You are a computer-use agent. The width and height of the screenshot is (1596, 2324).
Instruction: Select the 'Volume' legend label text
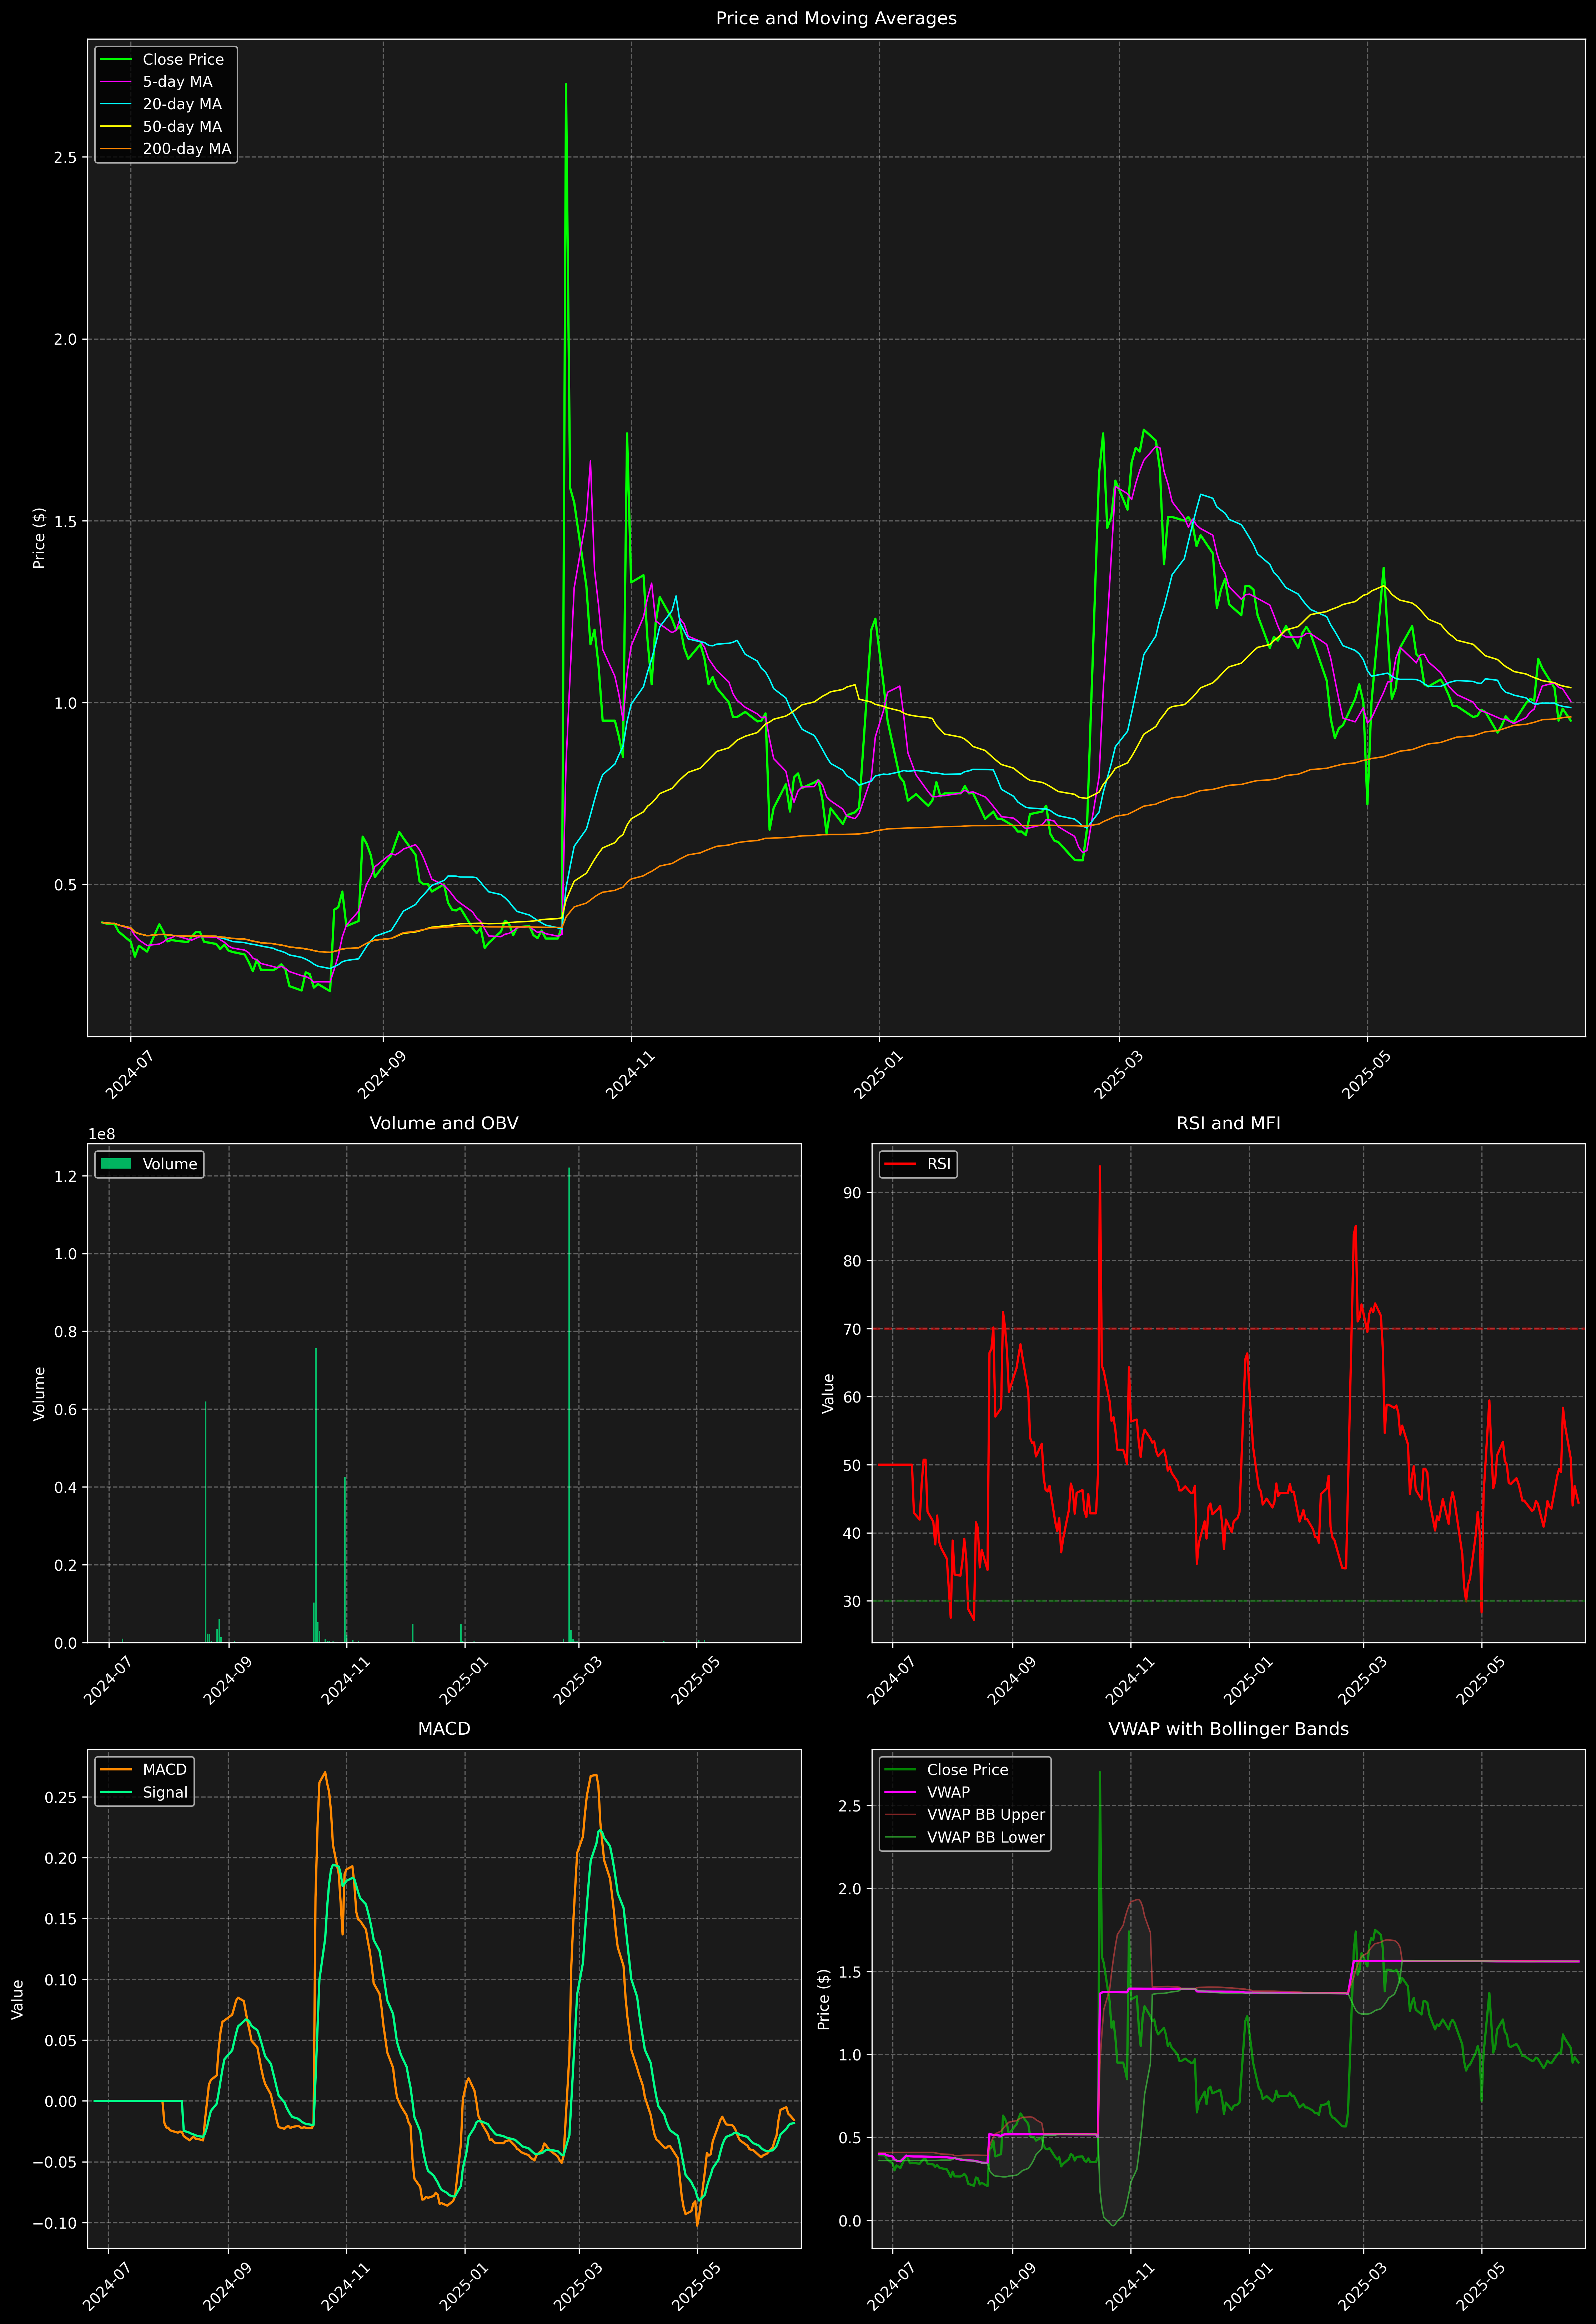pos(170,1164)
